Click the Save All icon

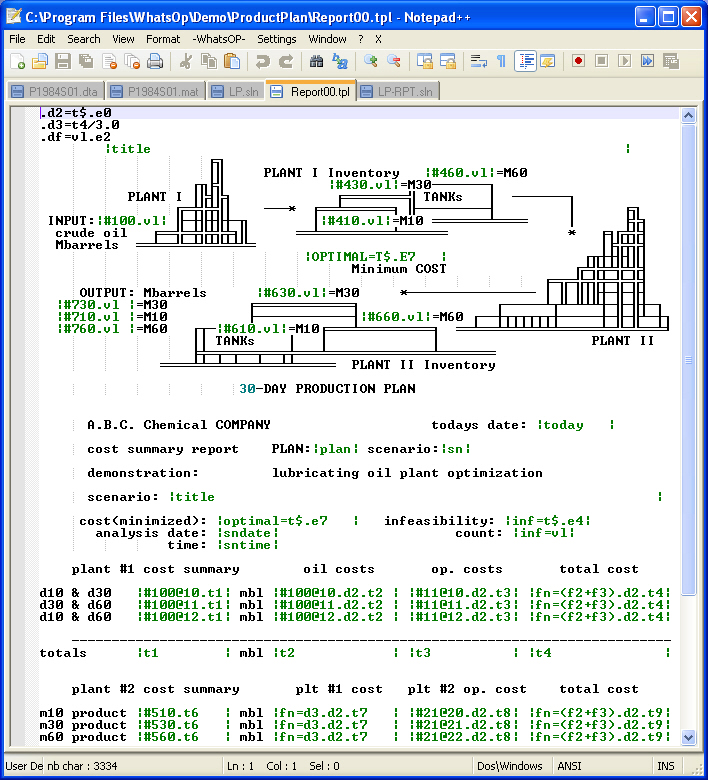[86, 62]
